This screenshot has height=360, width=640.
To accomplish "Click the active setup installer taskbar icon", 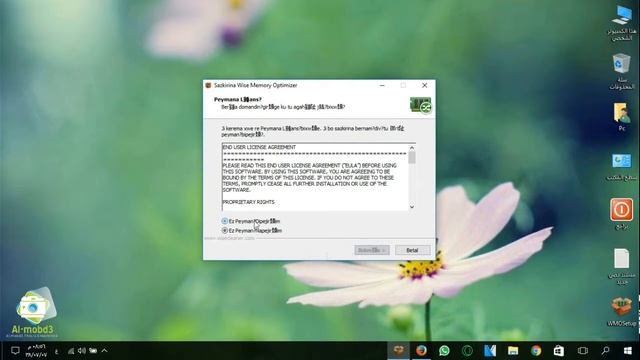I will [x=398, y=351].
